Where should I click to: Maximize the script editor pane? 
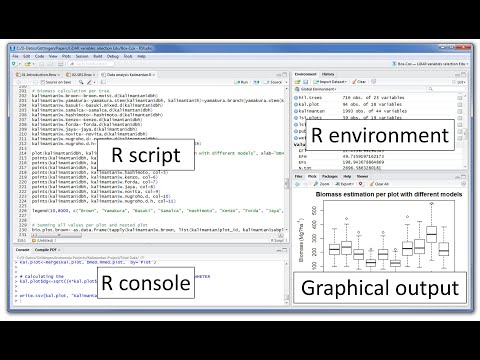click(284, 75)
